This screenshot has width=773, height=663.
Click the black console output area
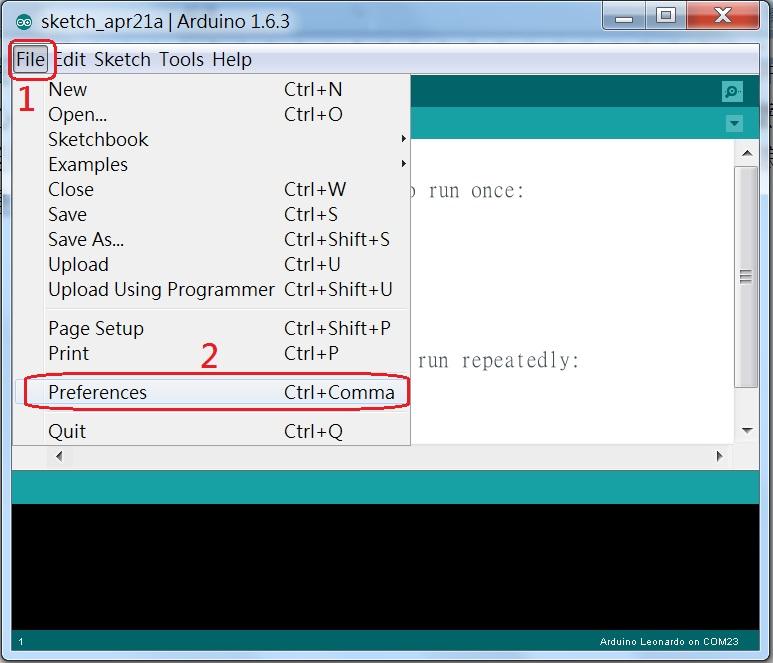pos(386,567)
